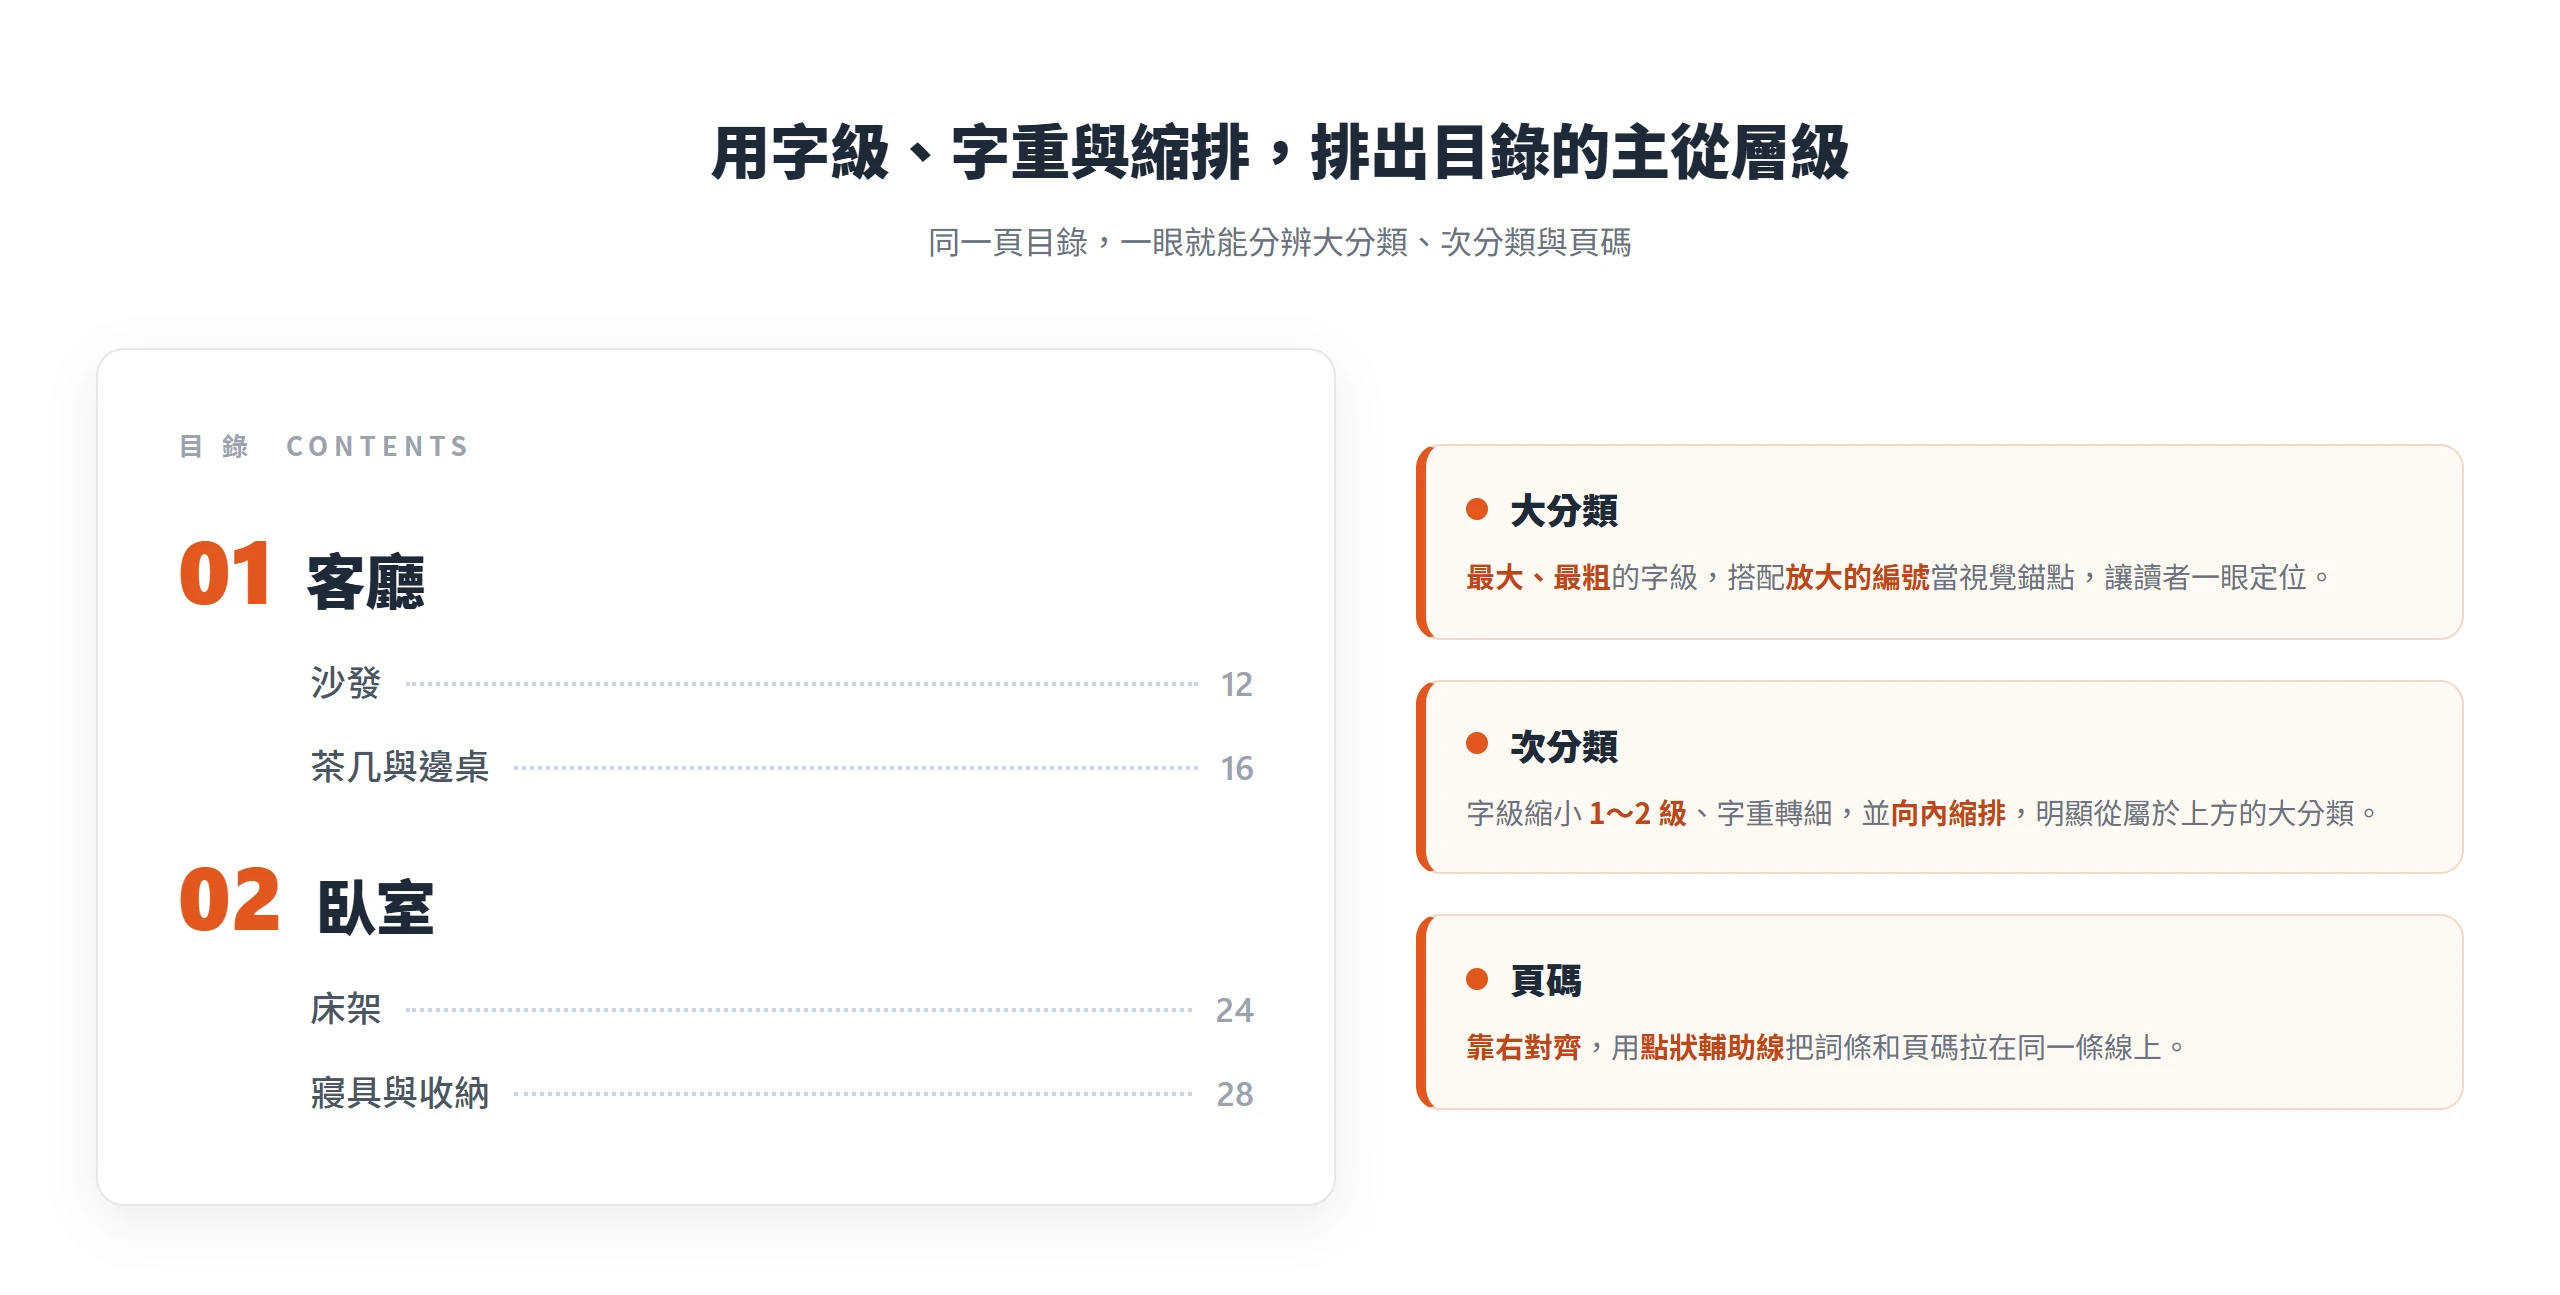
Task: Click the 目錄 CONTENTS label
Action: 324,446
